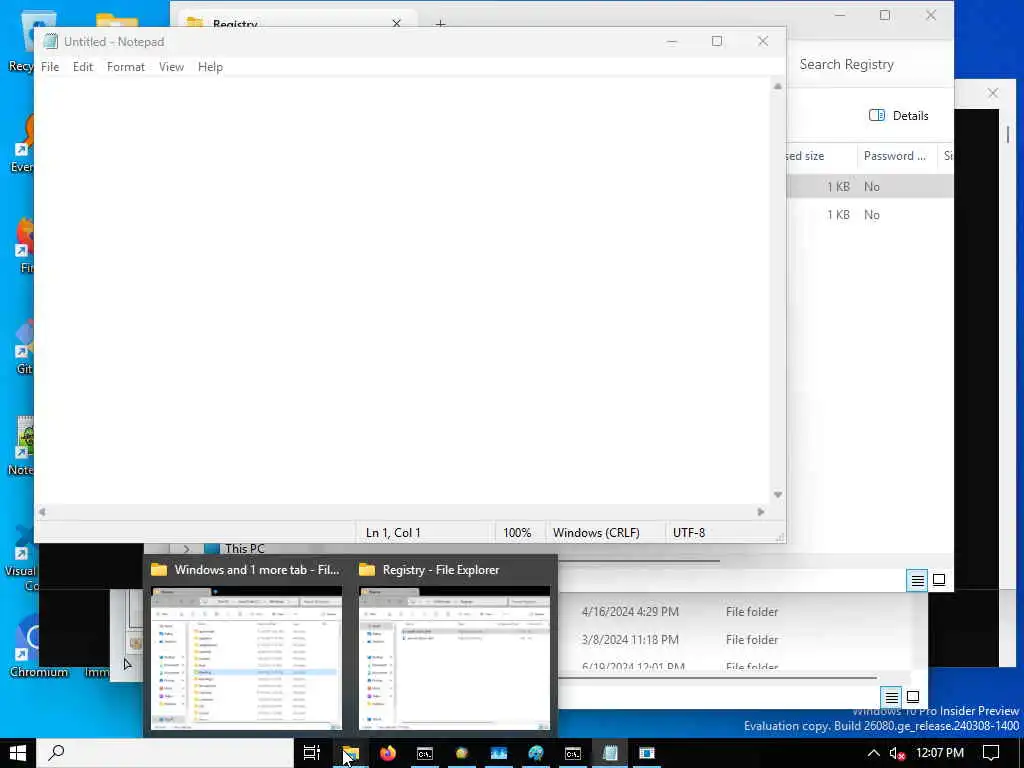
Task: Click 'Ln 1, Col 1' in status bar
Action: (x=393, y=532)
